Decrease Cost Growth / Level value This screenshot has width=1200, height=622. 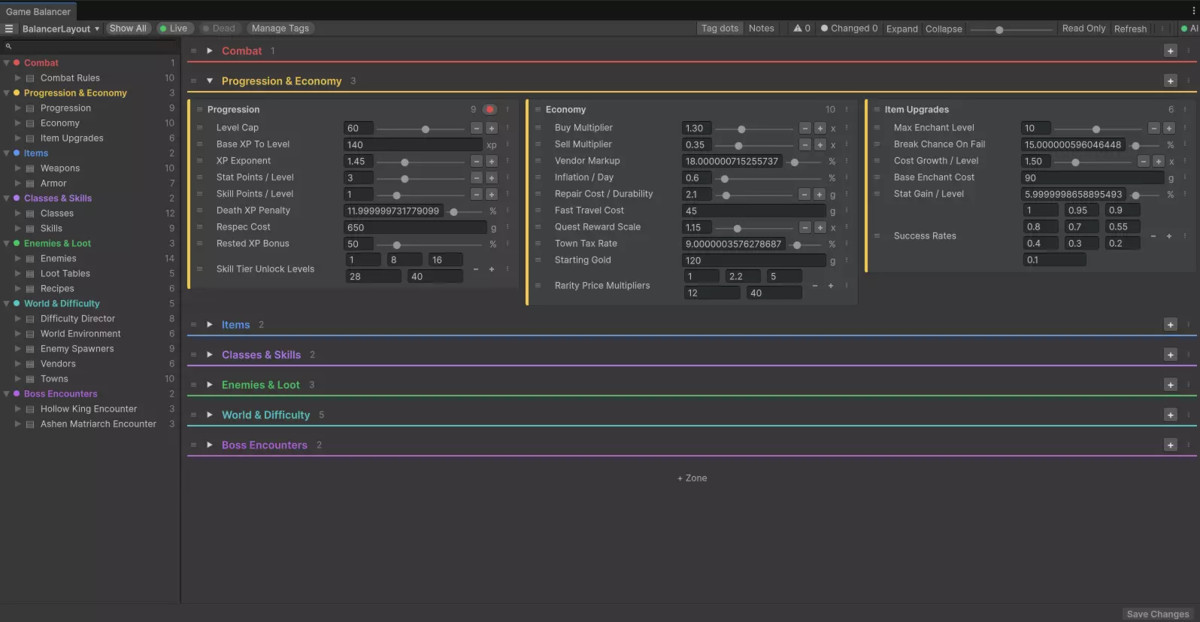(x=1144, y=161)
